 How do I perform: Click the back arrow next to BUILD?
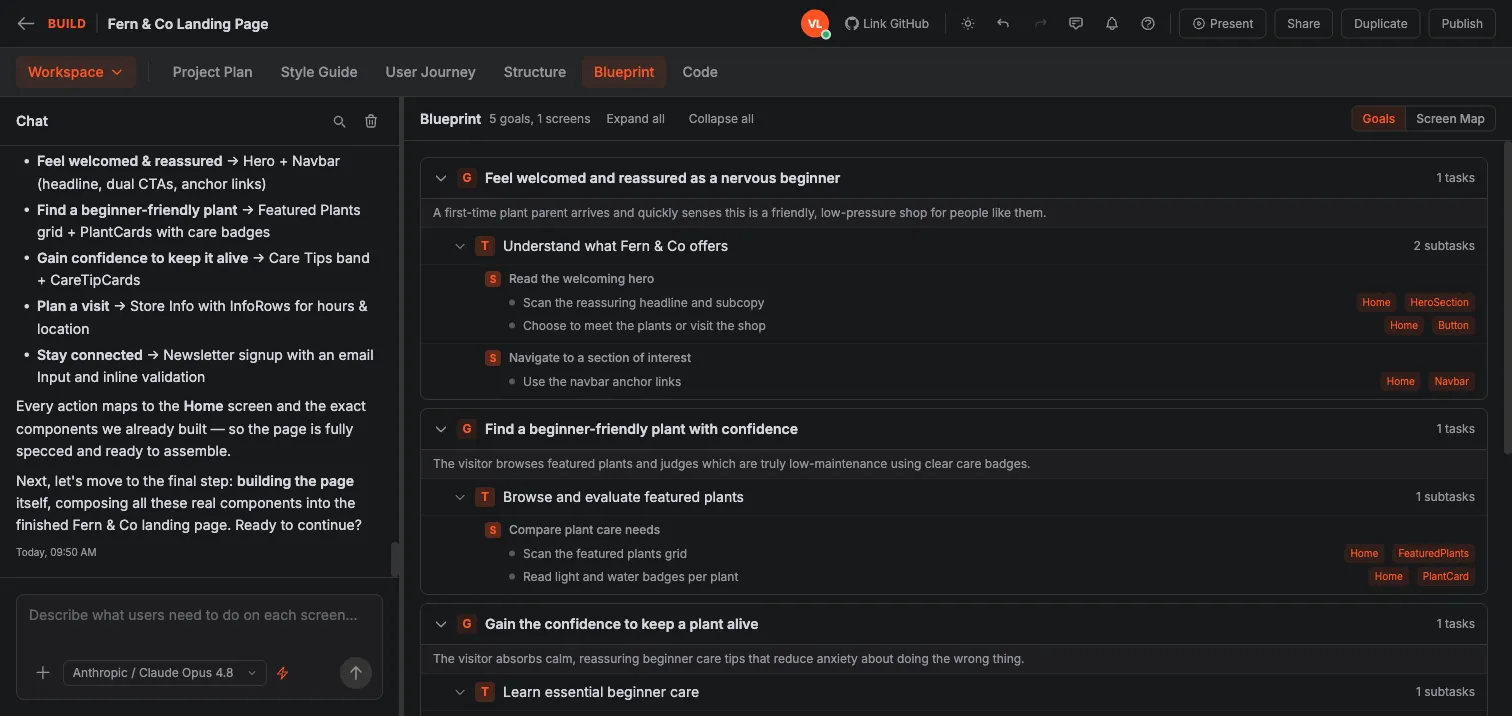pyautogui.click(x=25, y=24)
